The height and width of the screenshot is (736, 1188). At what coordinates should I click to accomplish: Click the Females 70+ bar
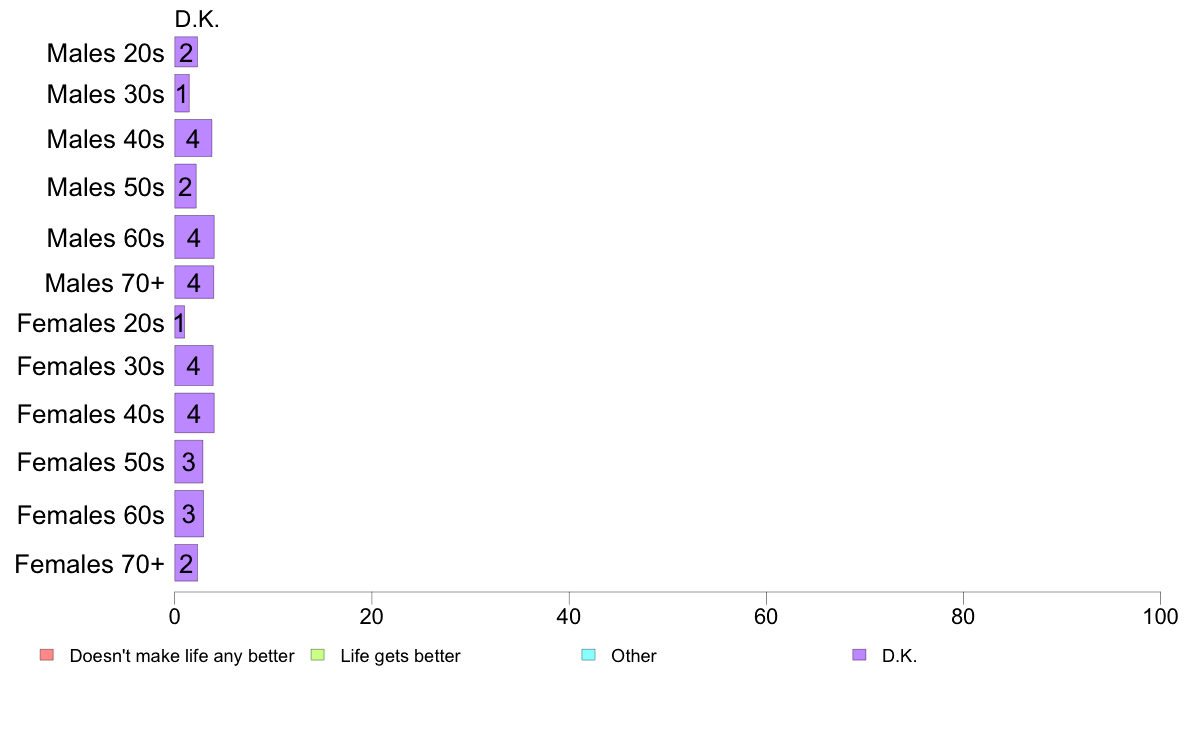[186, 563]
